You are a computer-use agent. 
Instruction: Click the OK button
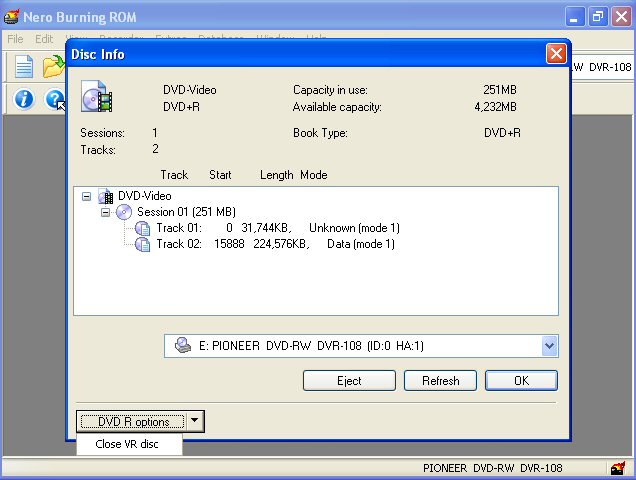[521, 381]
